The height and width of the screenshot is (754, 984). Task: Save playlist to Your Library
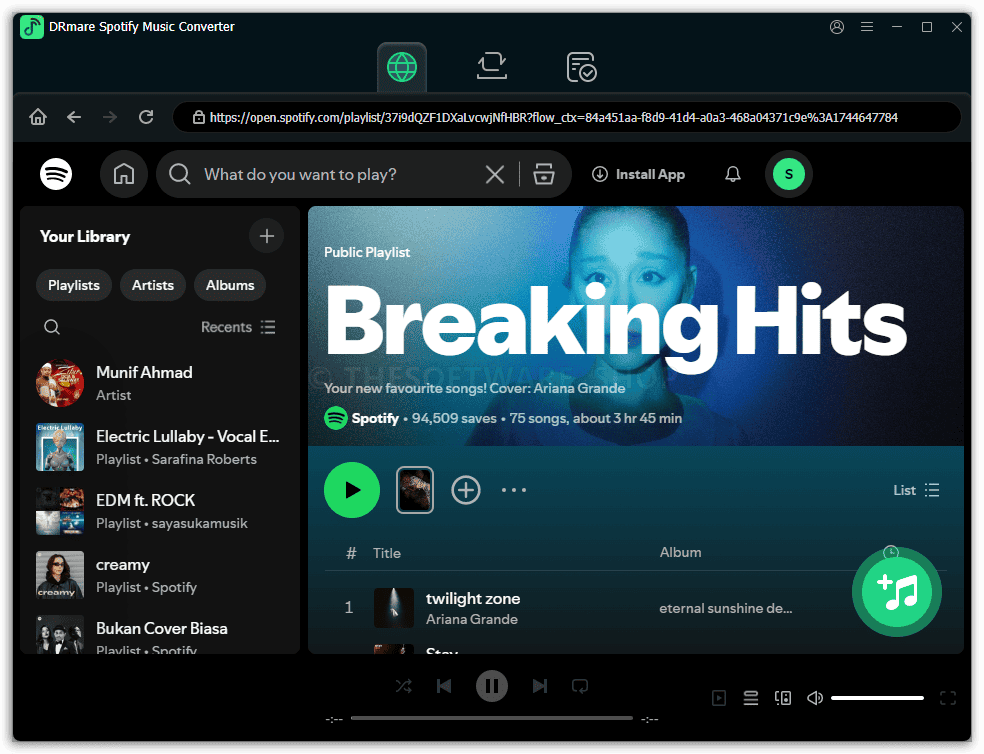point(466,490)
